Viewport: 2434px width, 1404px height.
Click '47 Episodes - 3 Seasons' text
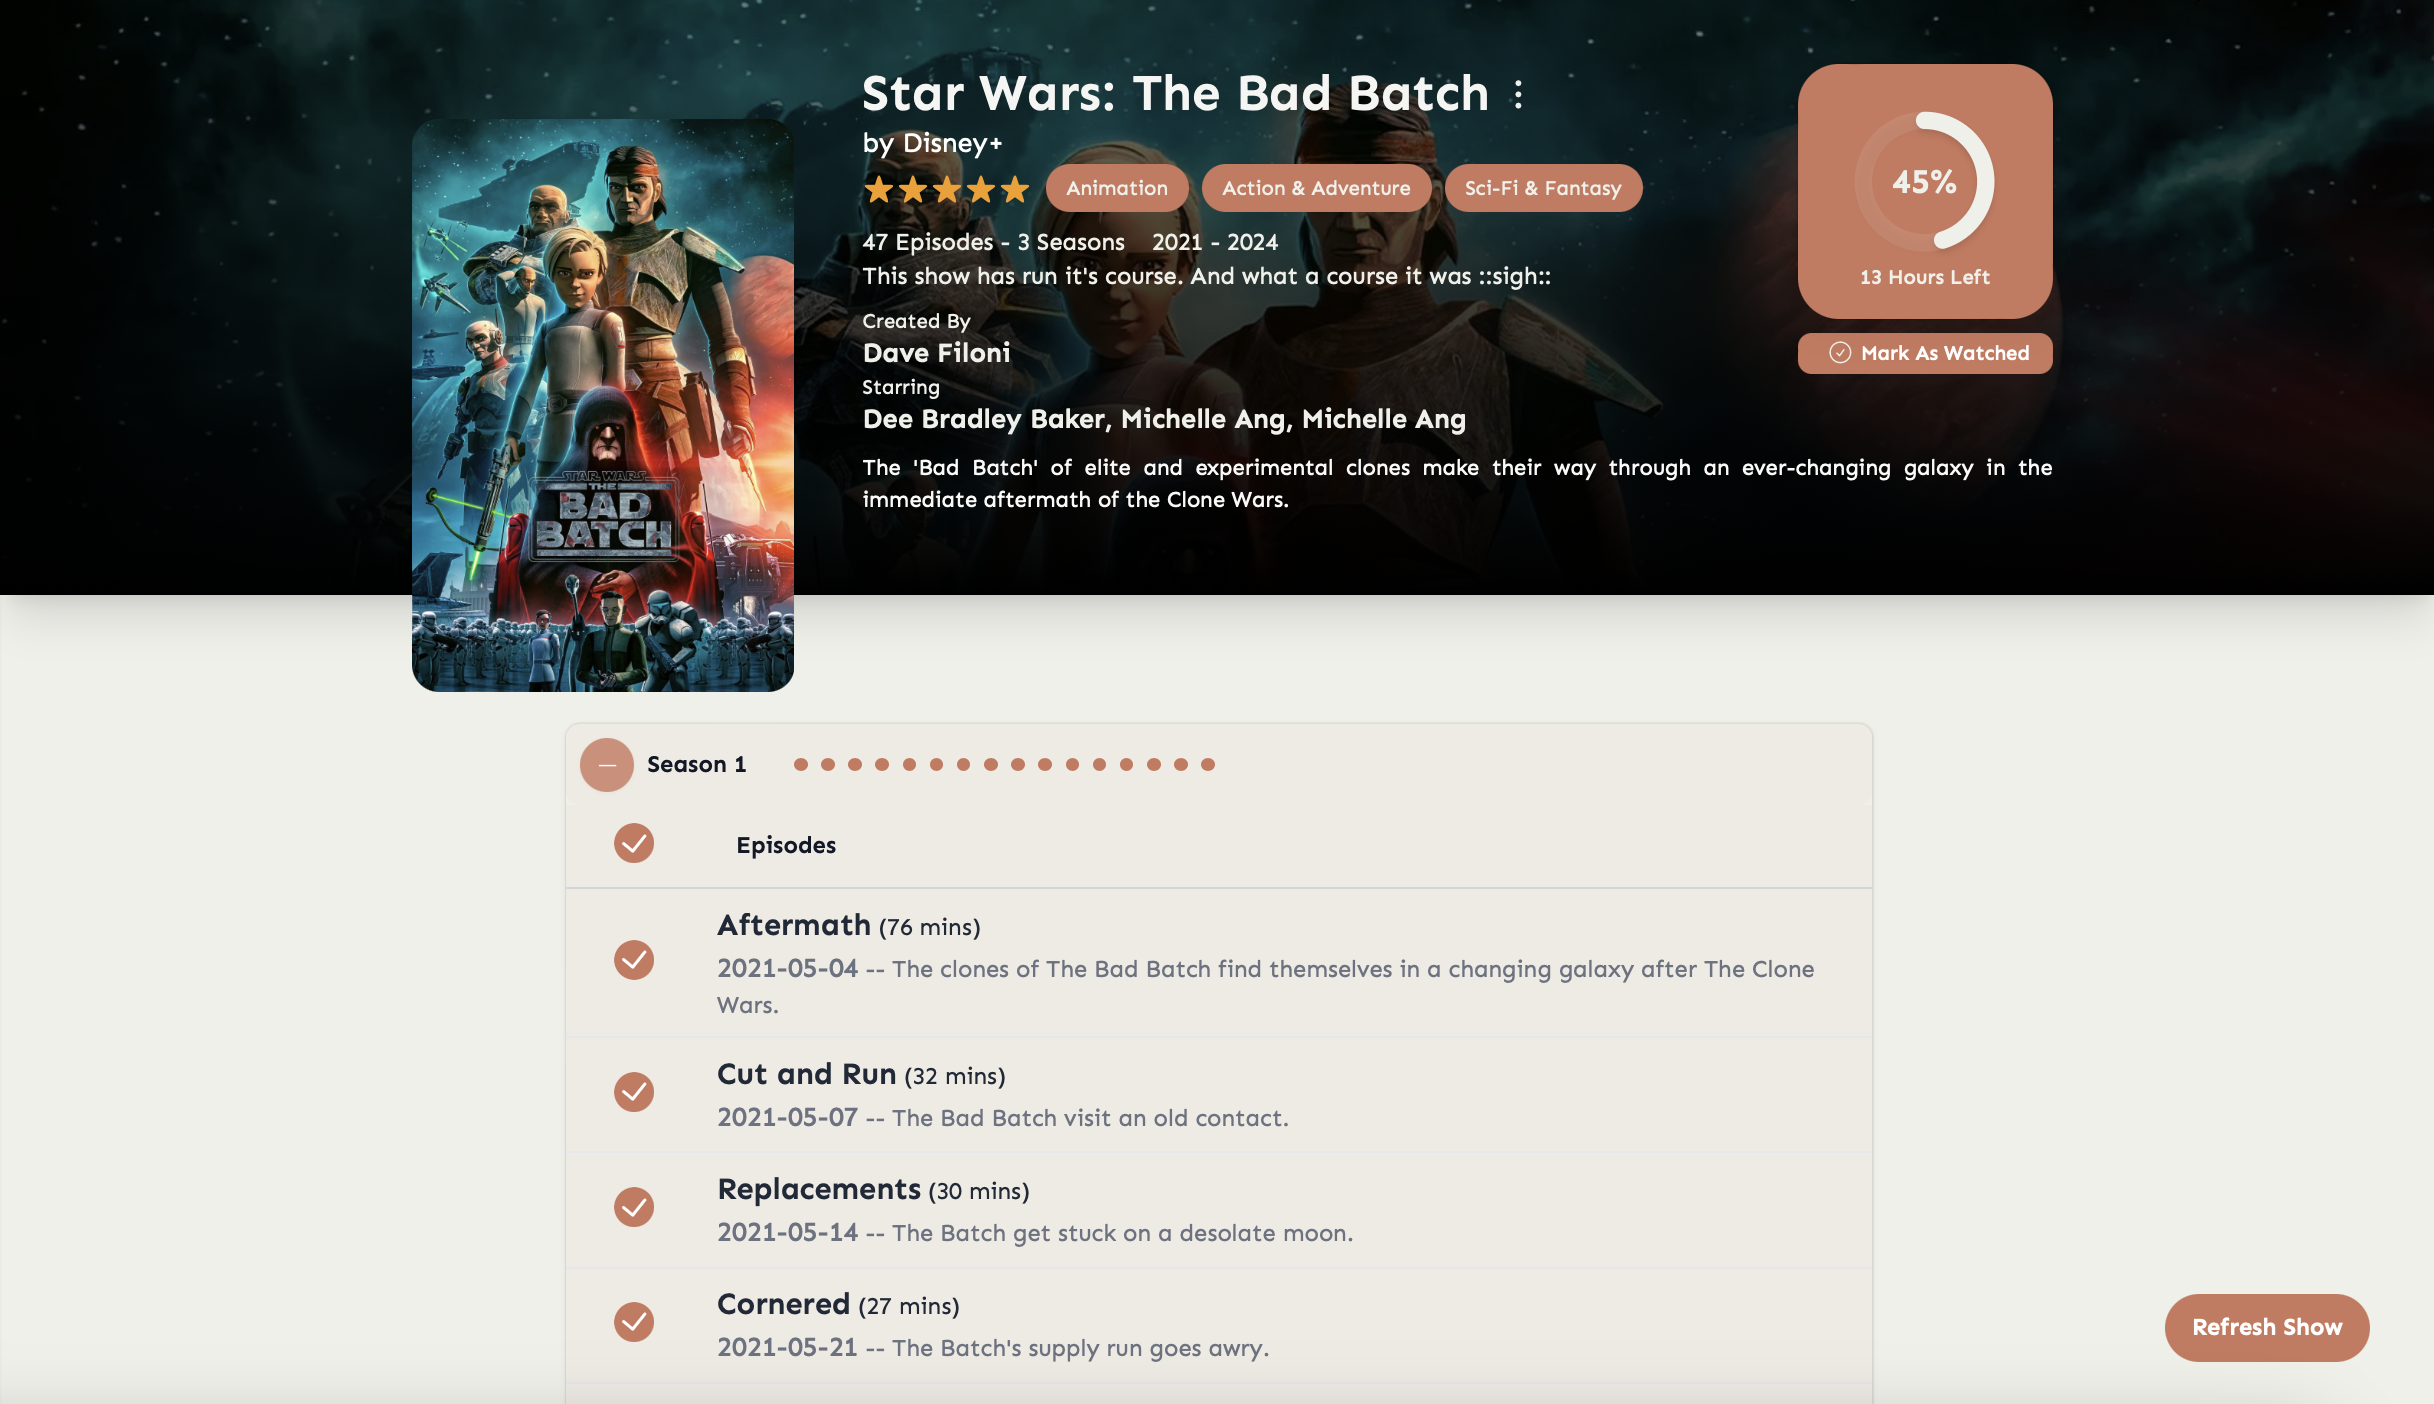(994, 242)
